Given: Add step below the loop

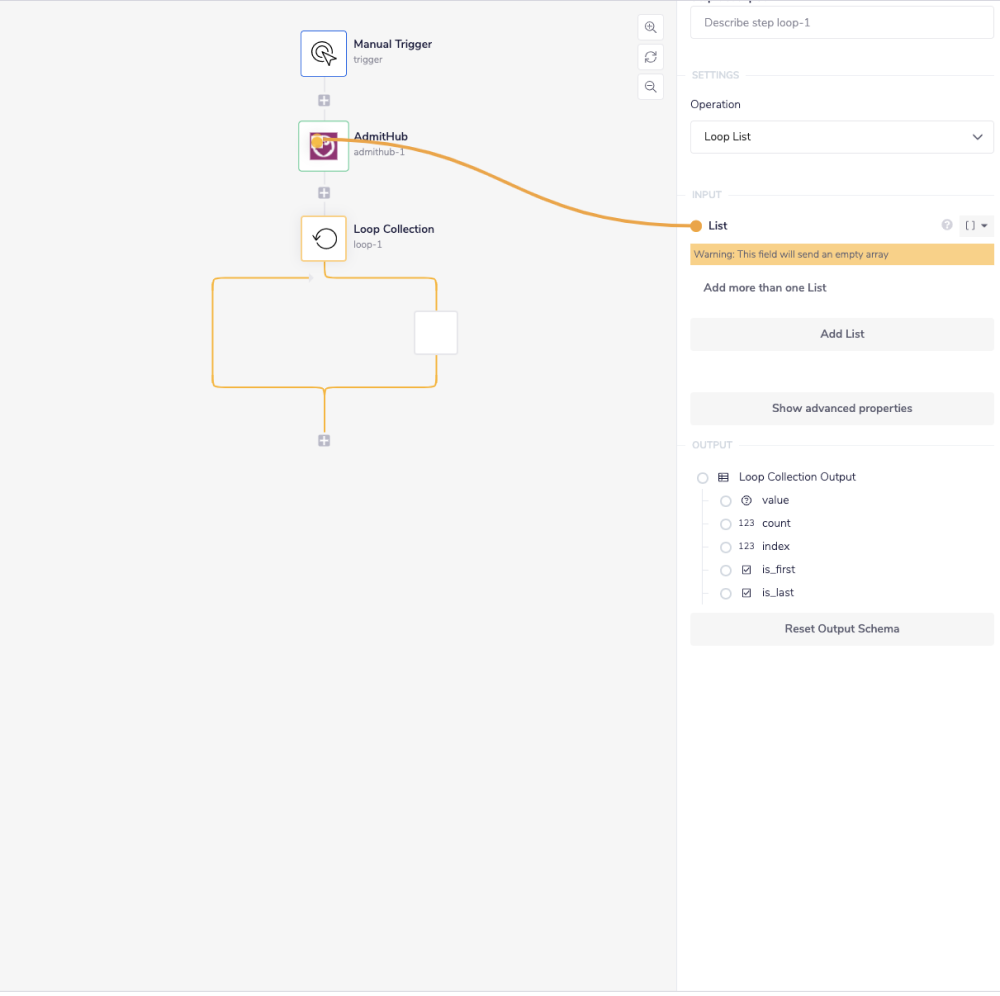Looking at the screenshot, I should [324, 441].
